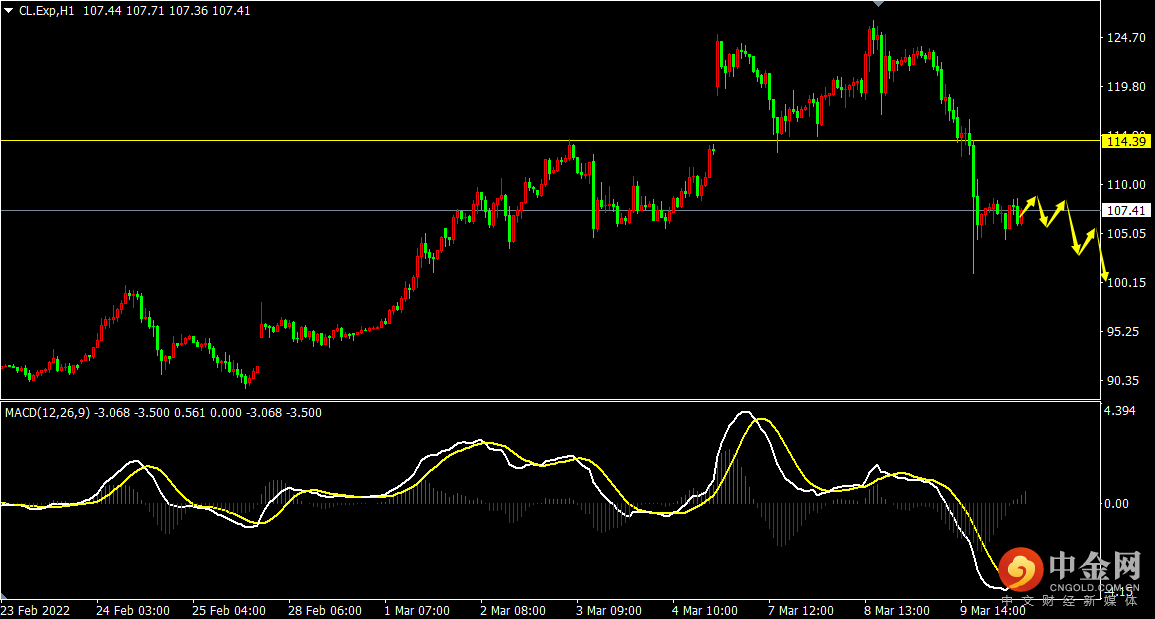Image resolution: width=1155 pixels, height=619 pixels.
Task: Click the 124.70 price scale value
Action: (x=1127, y=38)
